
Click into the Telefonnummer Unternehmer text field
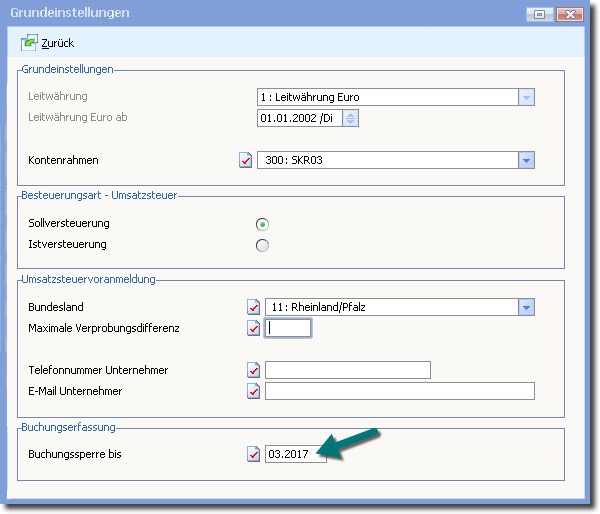click(x=347, y=370)
